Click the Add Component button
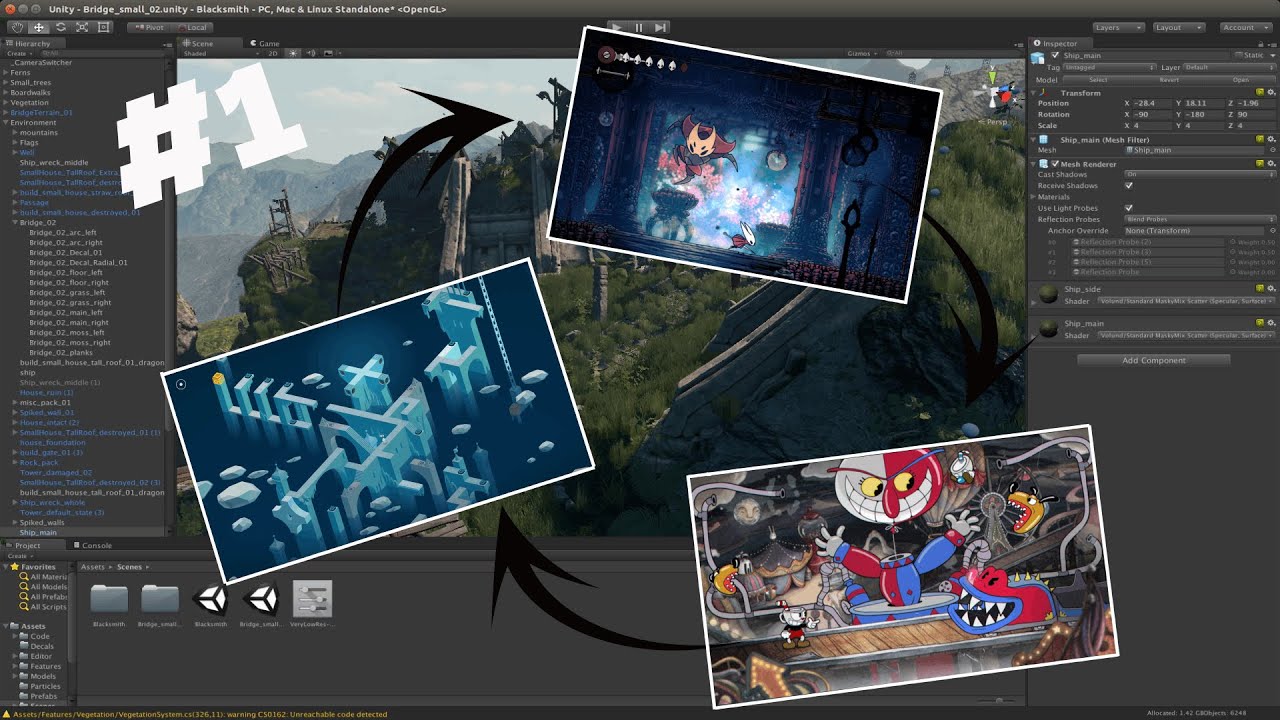Screen dimensions: 1280x720 tap(1154, 360)
